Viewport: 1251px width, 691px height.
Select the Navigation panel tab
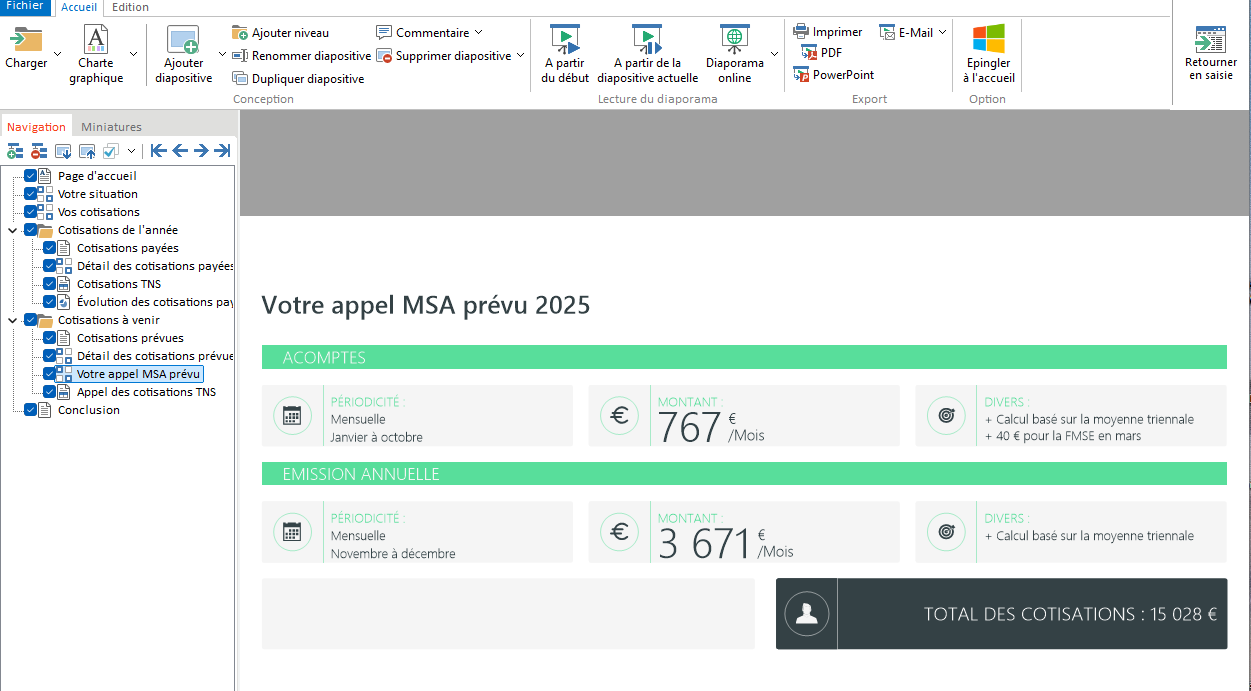[36, 127]
